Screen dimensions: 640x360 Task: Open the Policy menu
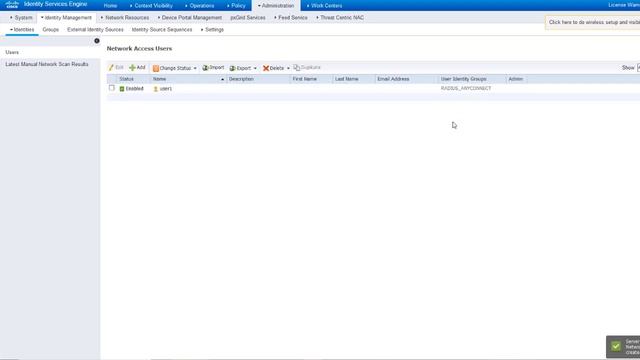236,6
